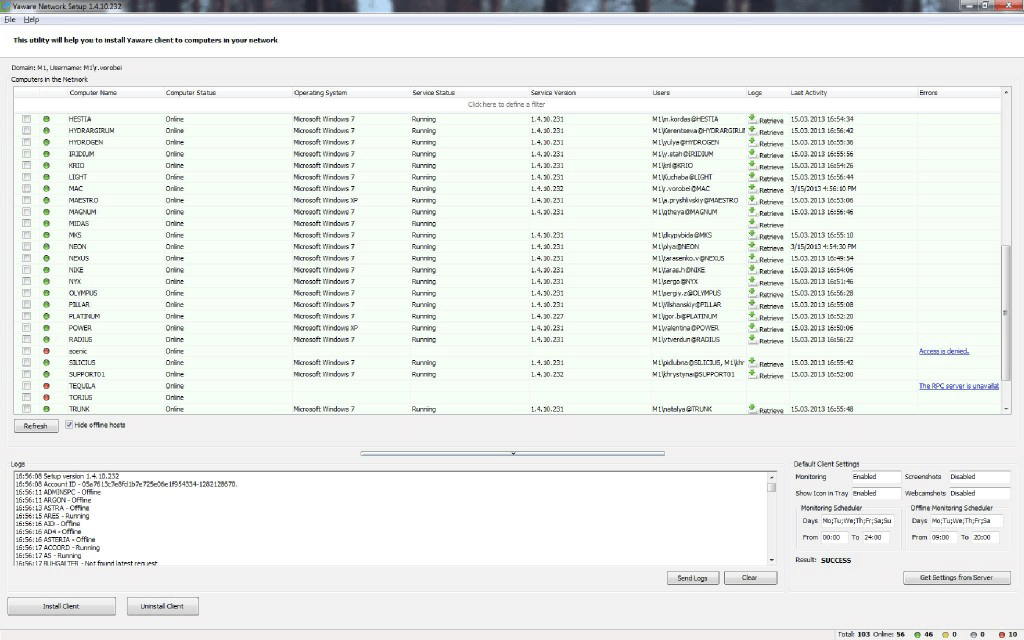Check the box for TRUNK
The image size is (1024, 640).
26,409
